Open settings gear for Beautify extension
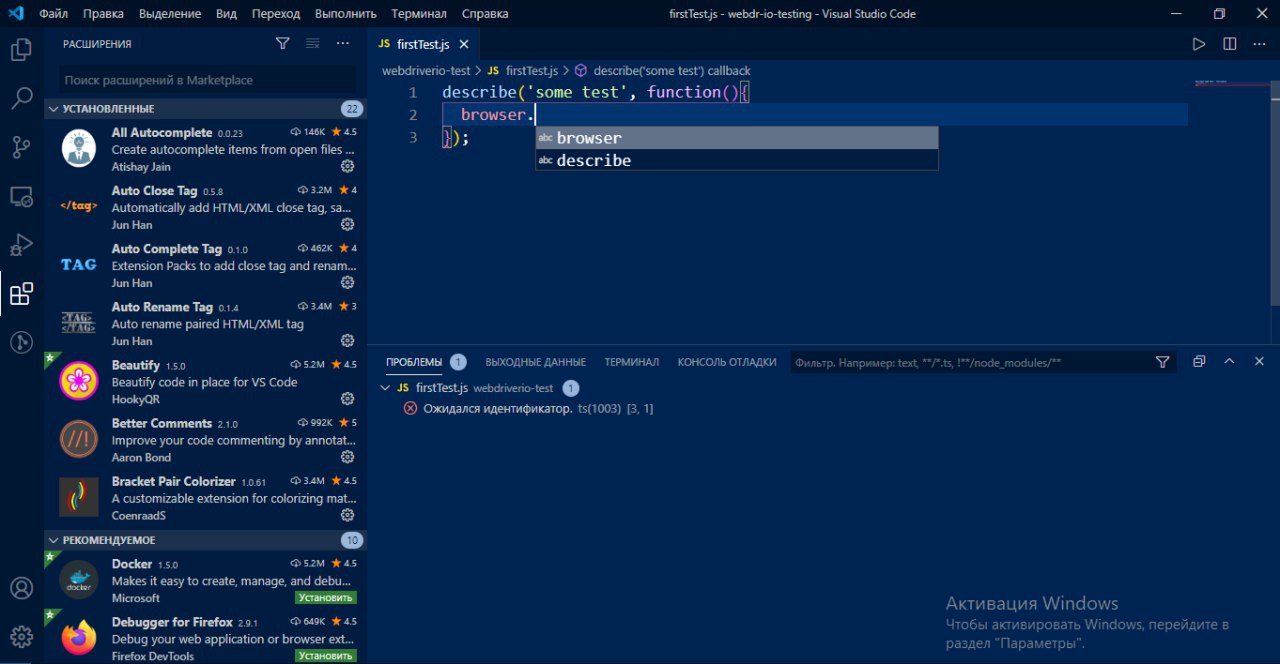Viewport: 1280px width, 664px height. point(347,398)
